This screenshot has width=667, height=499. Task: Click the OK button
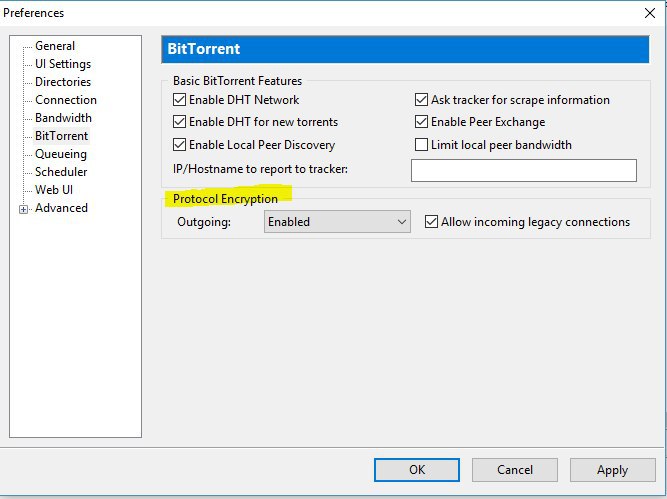point(417,470)
